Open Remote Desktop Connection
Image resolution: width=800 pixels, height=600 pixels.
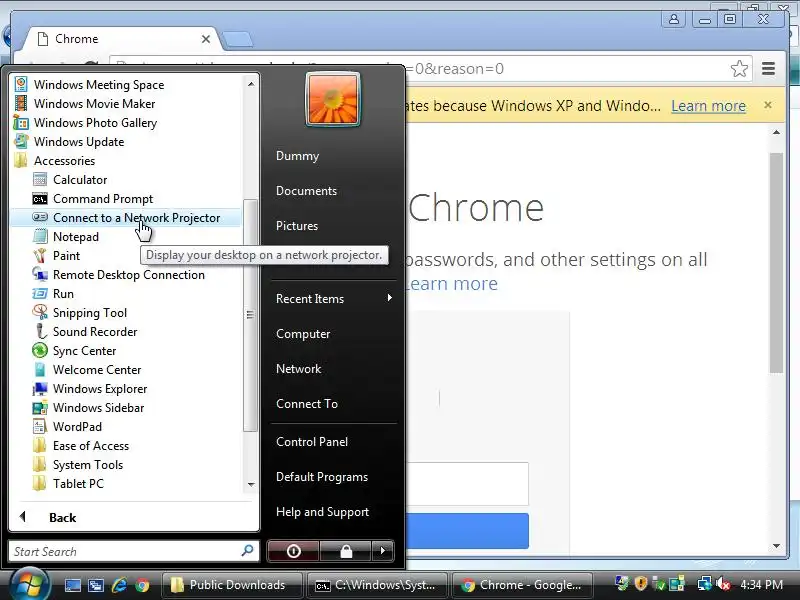coord(129,274)
